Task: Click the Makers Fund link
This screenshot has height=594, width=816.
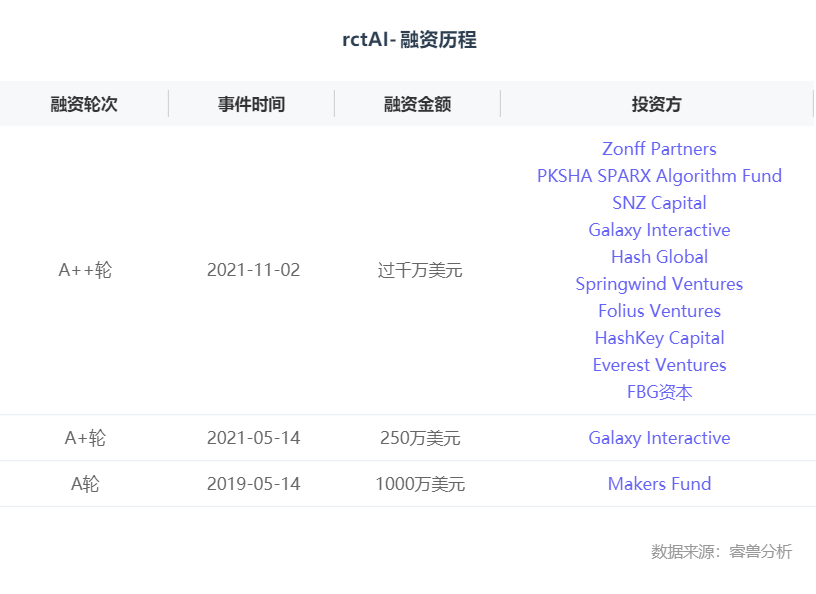Action: pyautogui.click(x=659, y=484)
